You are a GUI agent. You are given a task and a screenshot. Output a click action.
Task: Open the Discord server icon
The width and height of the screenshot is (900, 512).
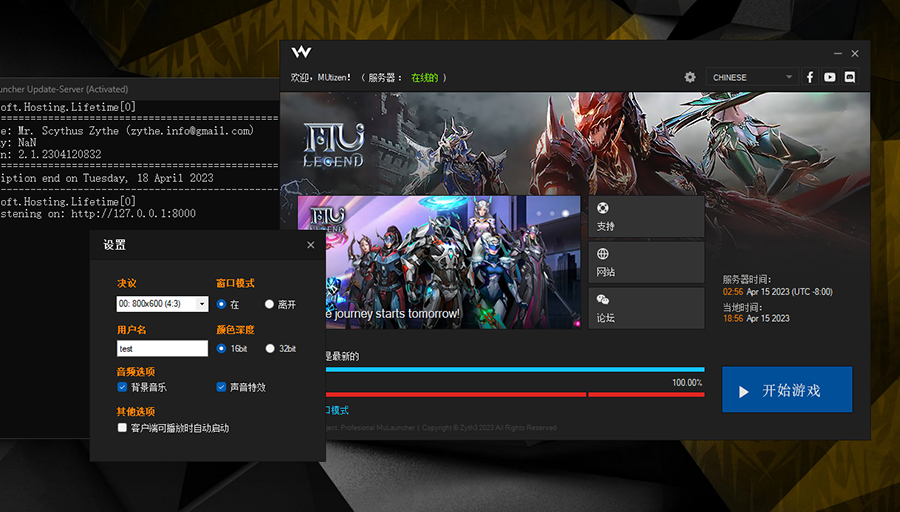click(x=850, y=77)
